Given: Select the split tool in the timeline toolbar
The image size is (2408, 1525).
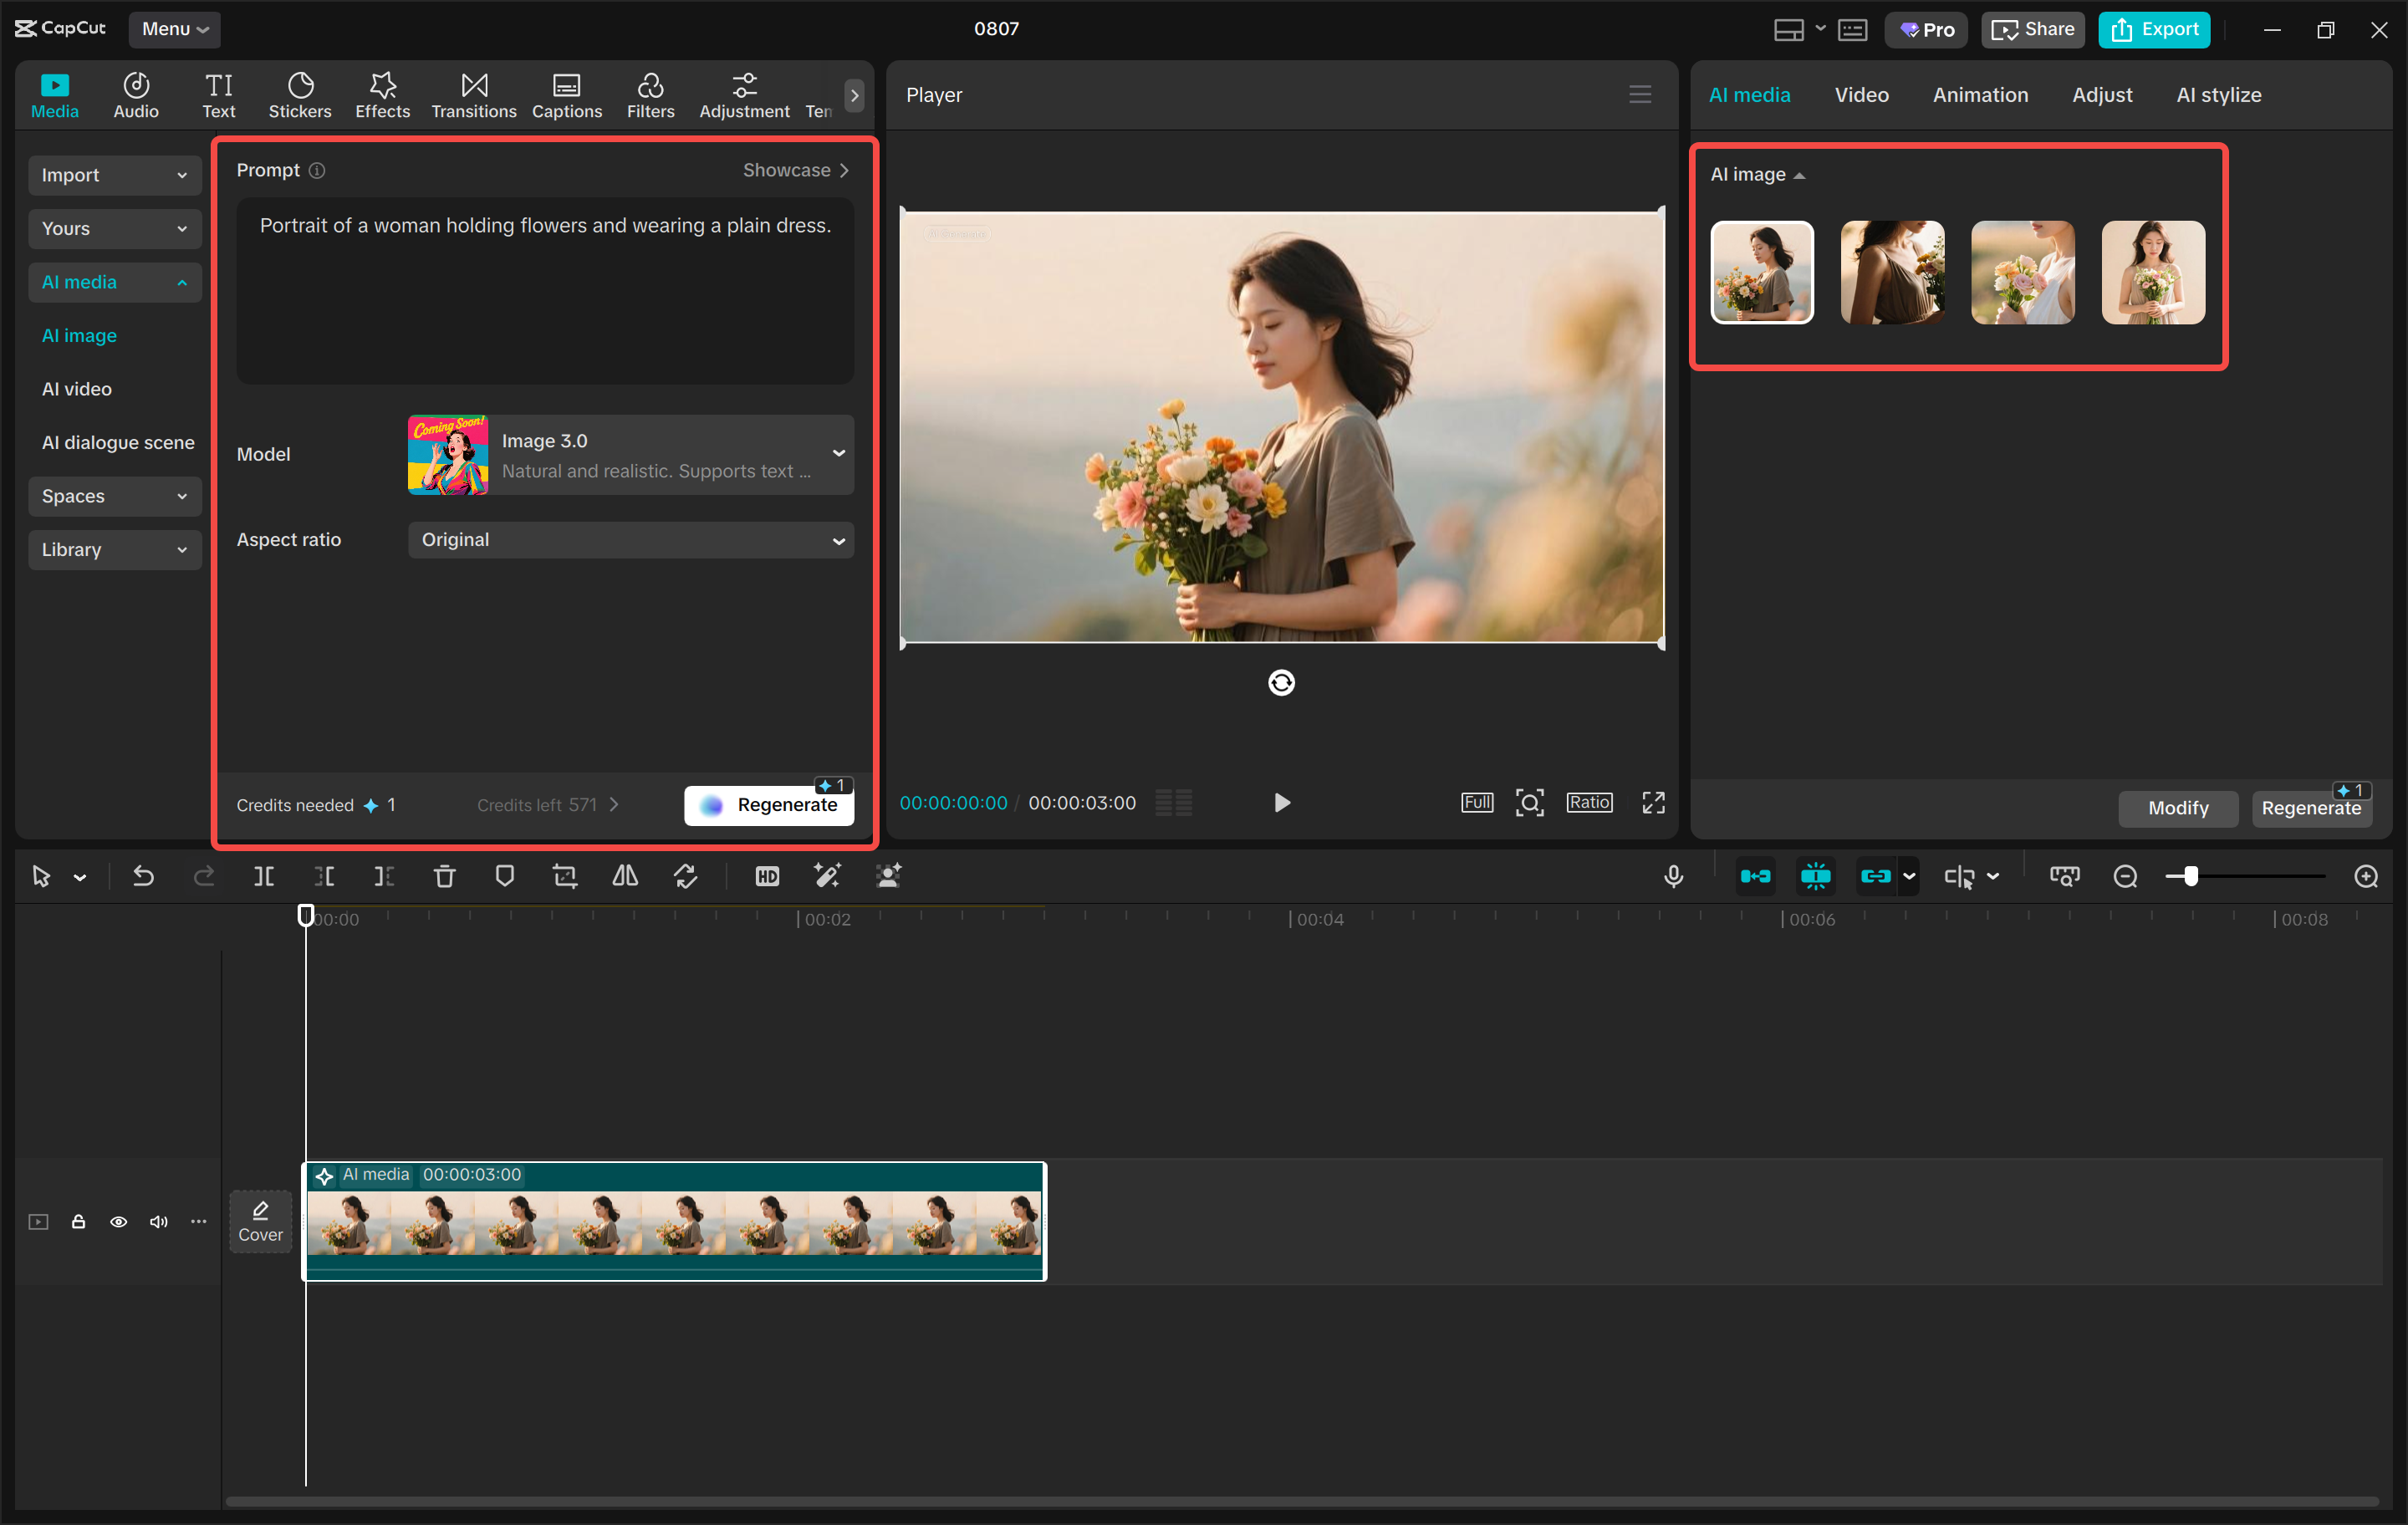Looking at the screenshot, I should point(264,875).
